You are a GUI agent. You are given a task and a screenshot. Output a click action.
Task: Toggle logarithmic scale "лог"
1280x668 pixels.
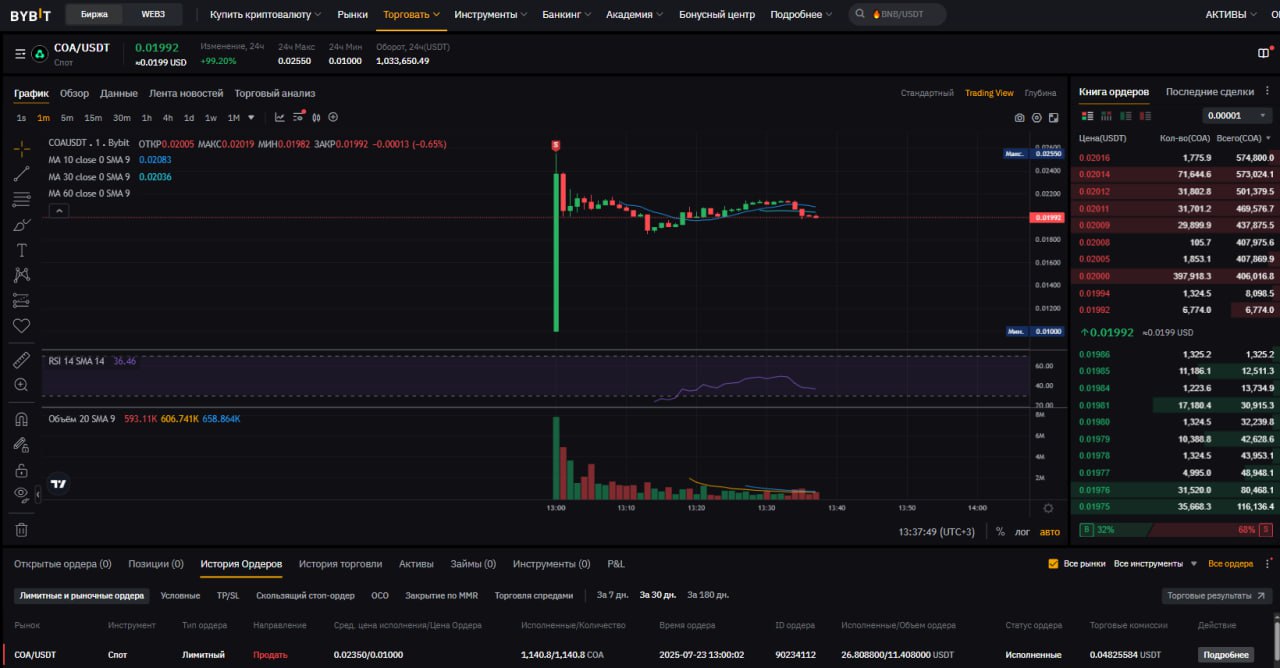pyautogui.click(x=1022, y=532)
